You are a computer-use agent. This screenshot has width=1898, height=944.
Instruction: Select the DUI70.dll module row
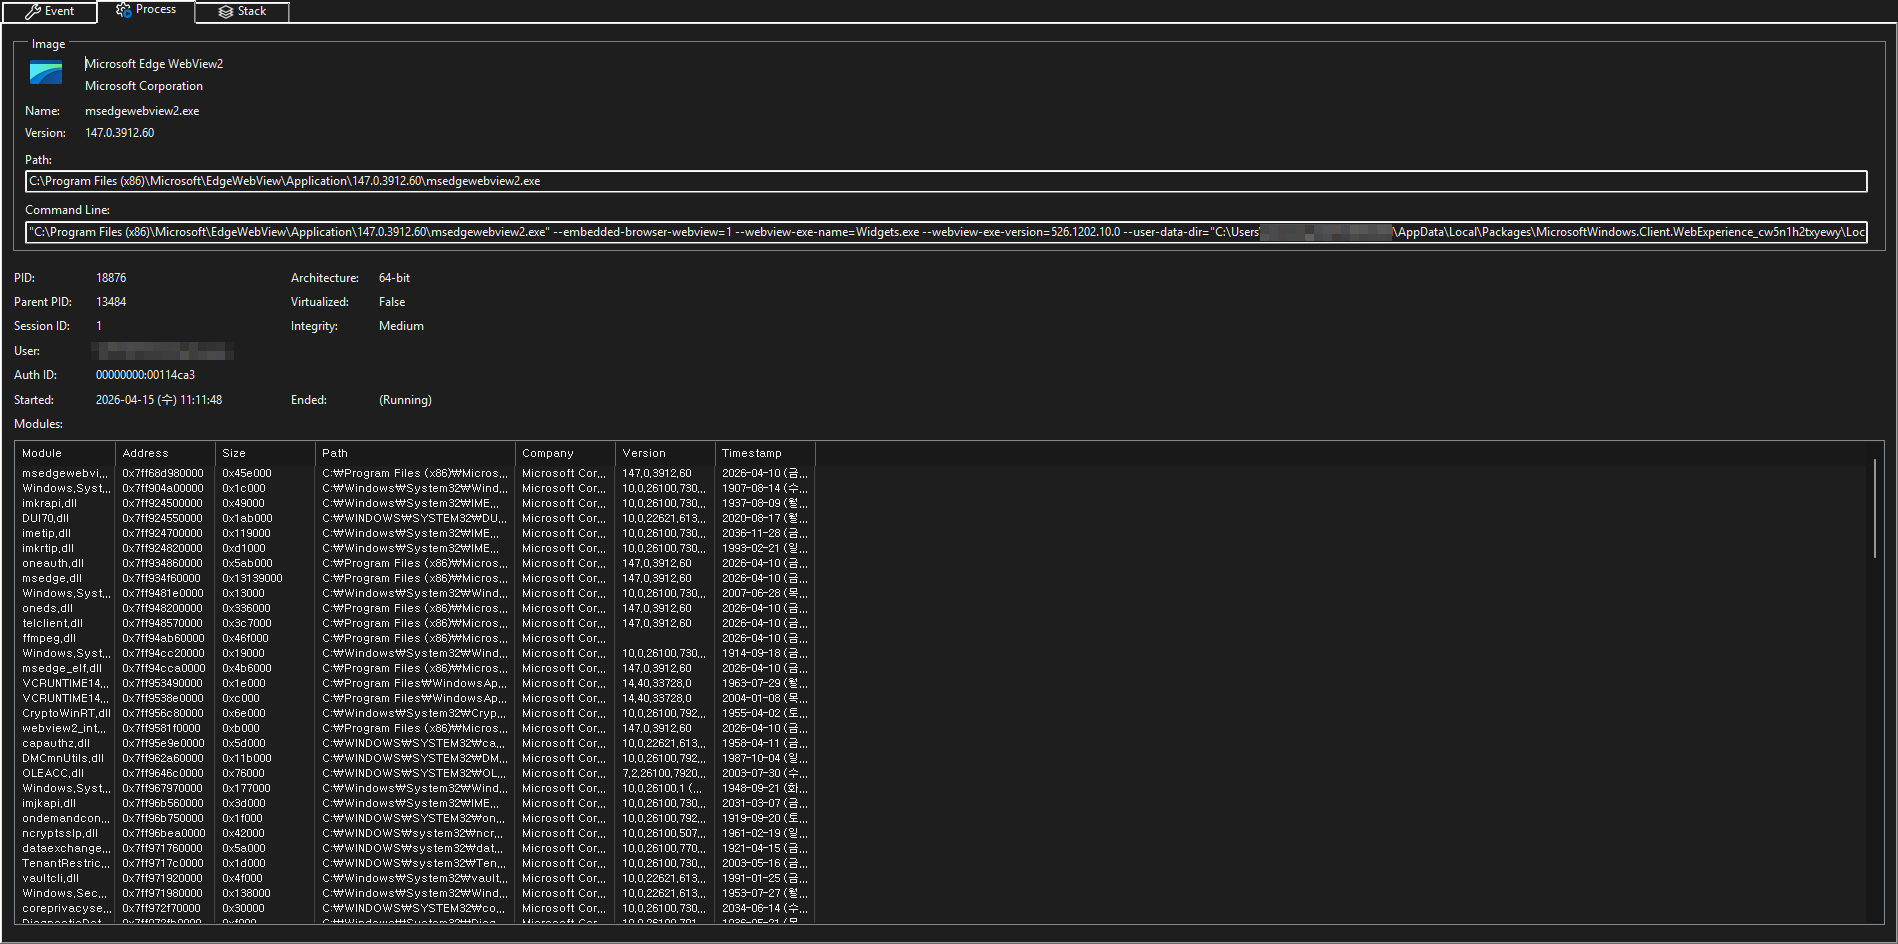[x=415, y=518]
